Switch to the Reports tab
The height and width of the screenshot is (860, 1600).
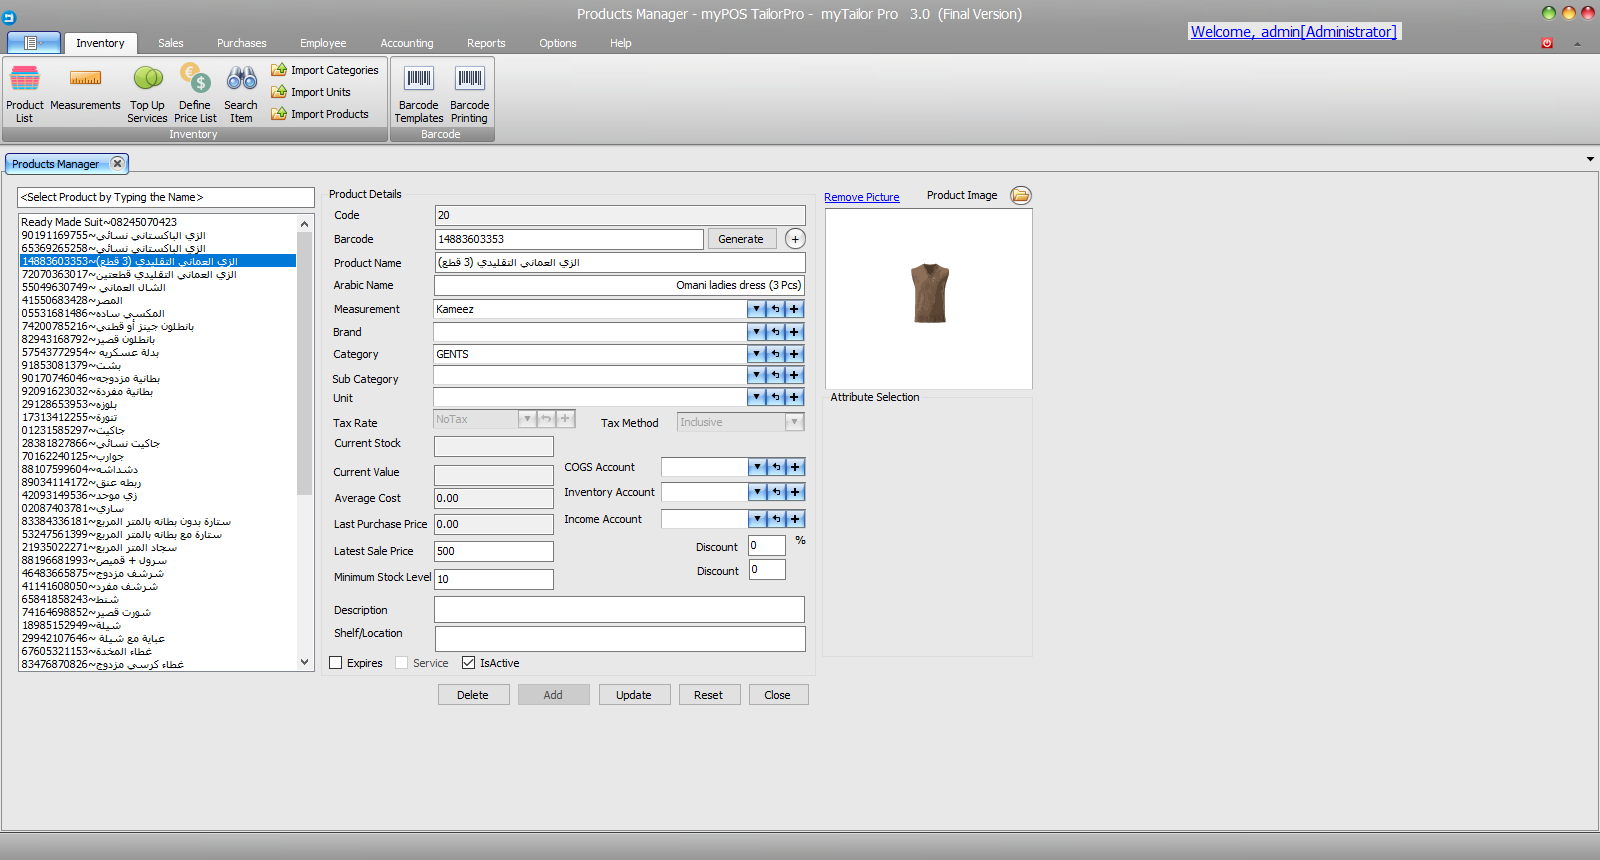(x=486, y=43)
